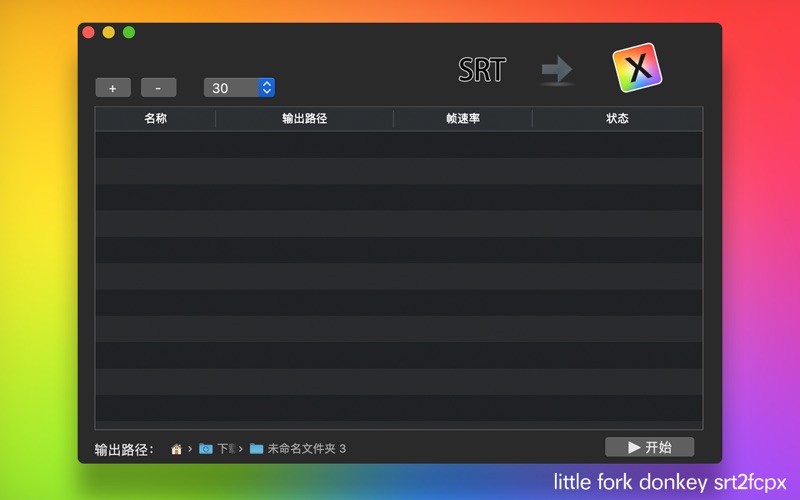Close the window with red button

point(88,33)
